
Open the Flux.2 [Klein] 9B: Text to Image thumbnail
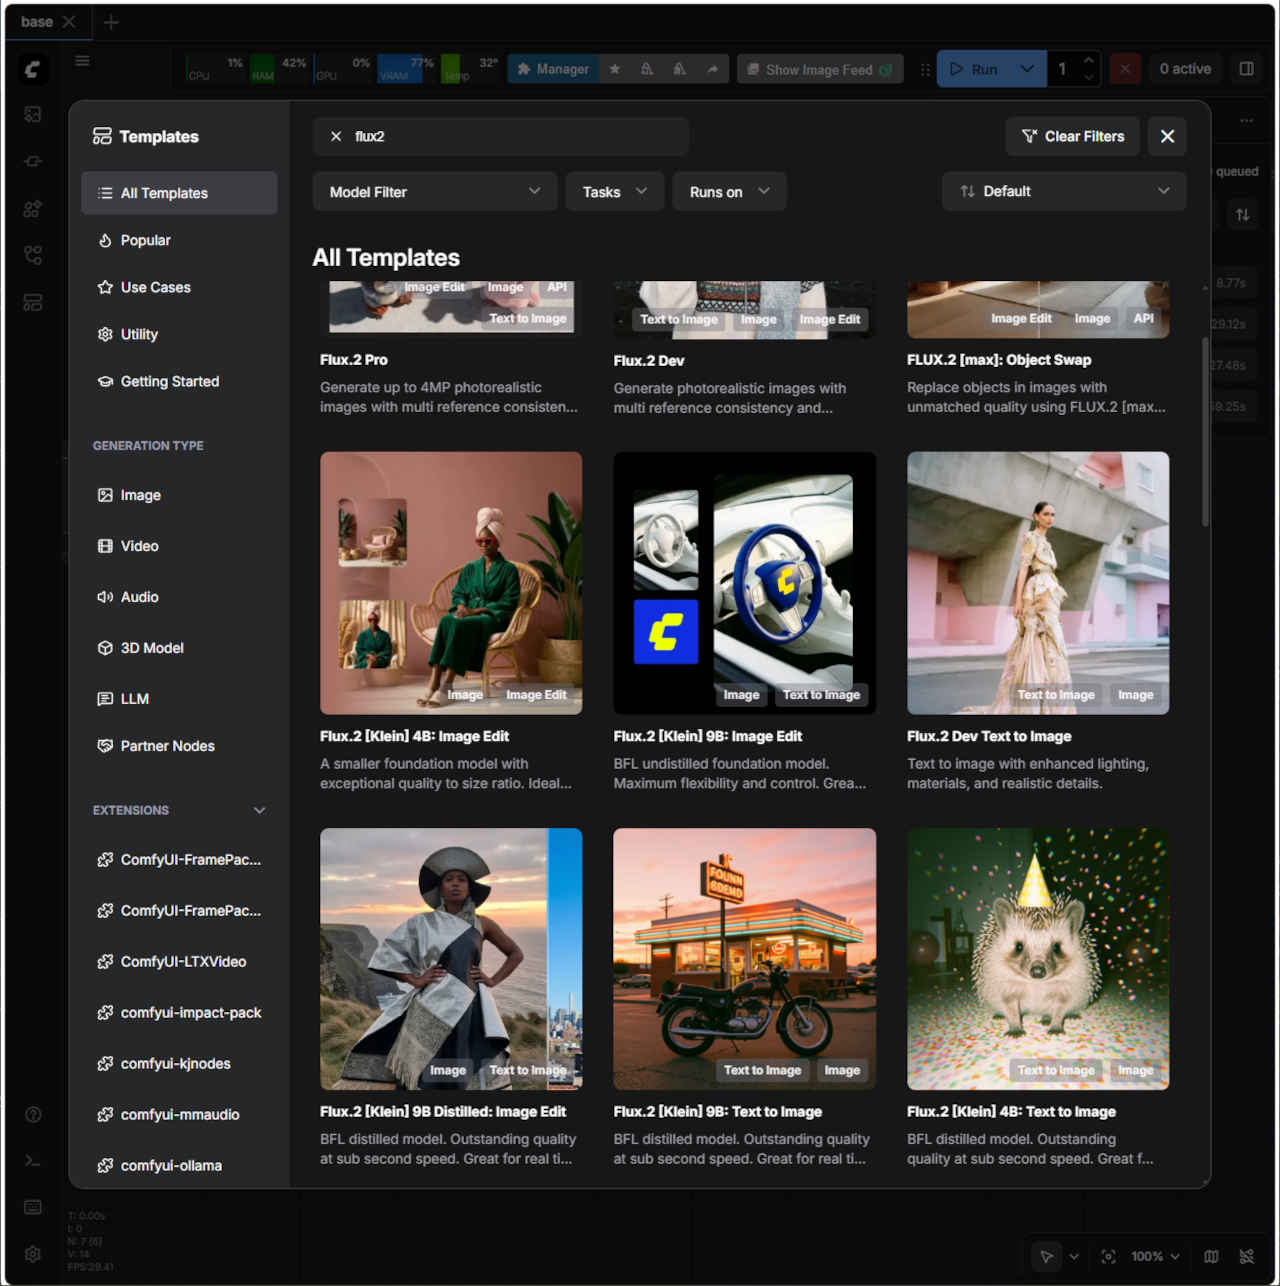click(x=744, y=958)
